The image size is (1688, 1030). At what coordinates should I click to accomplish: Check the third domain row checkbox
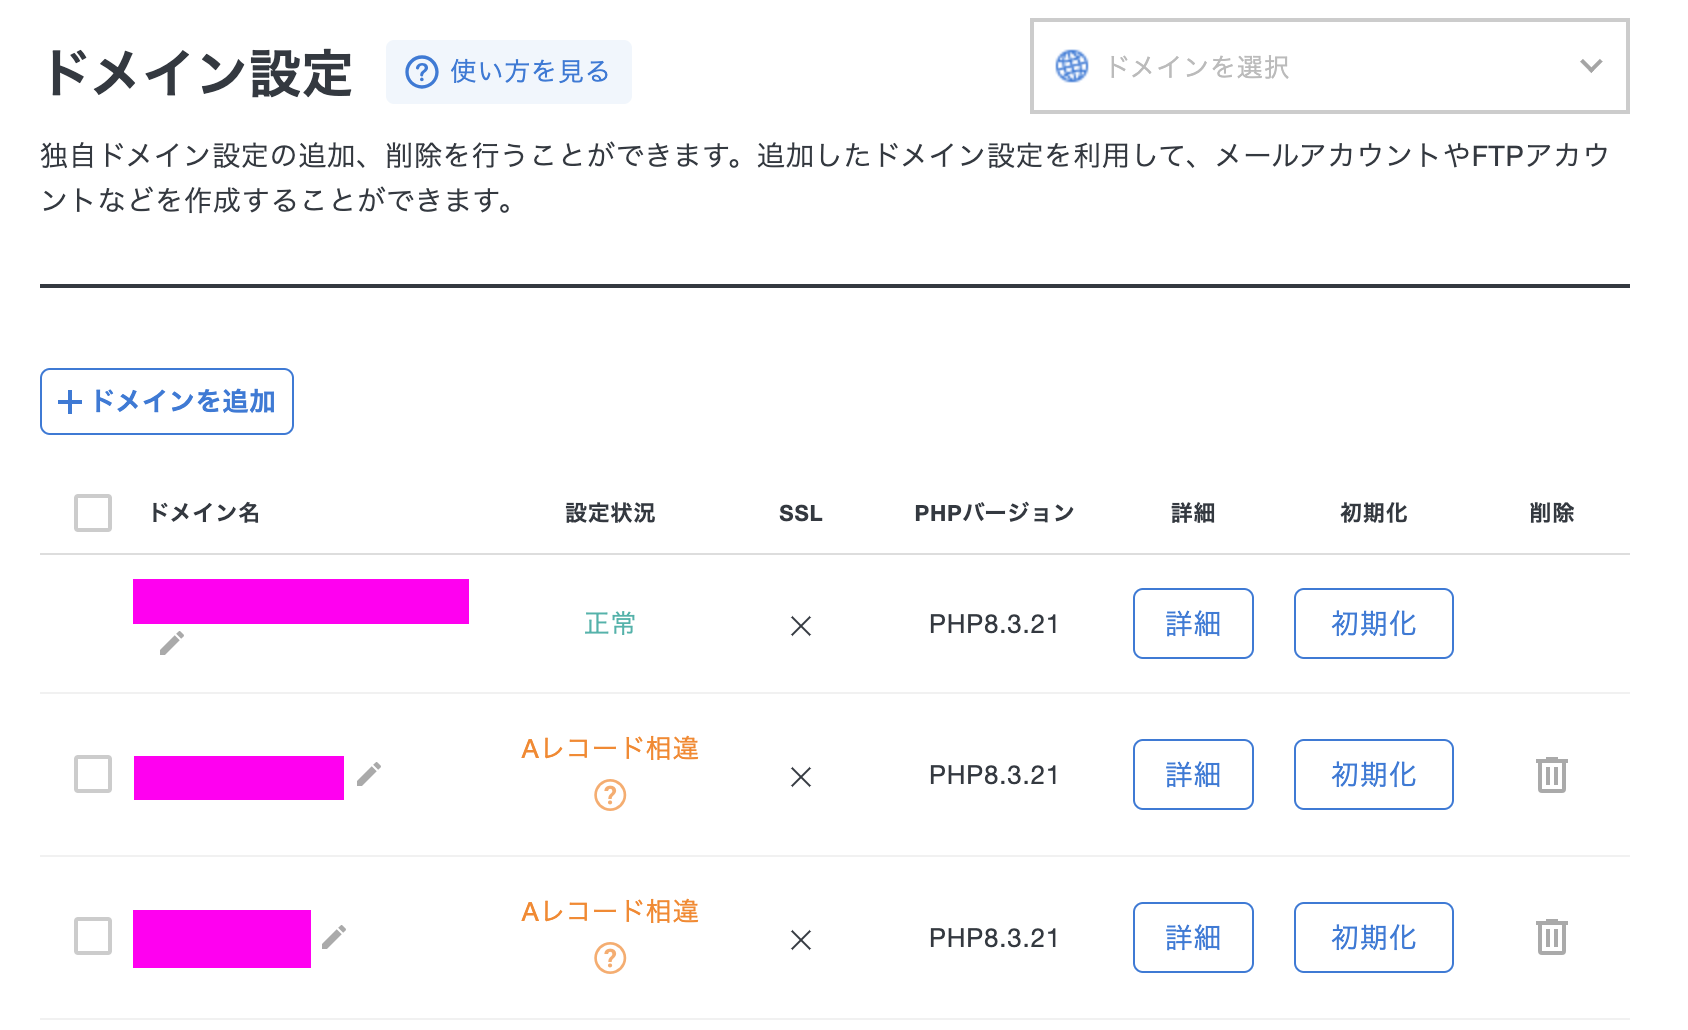(93, 937)
